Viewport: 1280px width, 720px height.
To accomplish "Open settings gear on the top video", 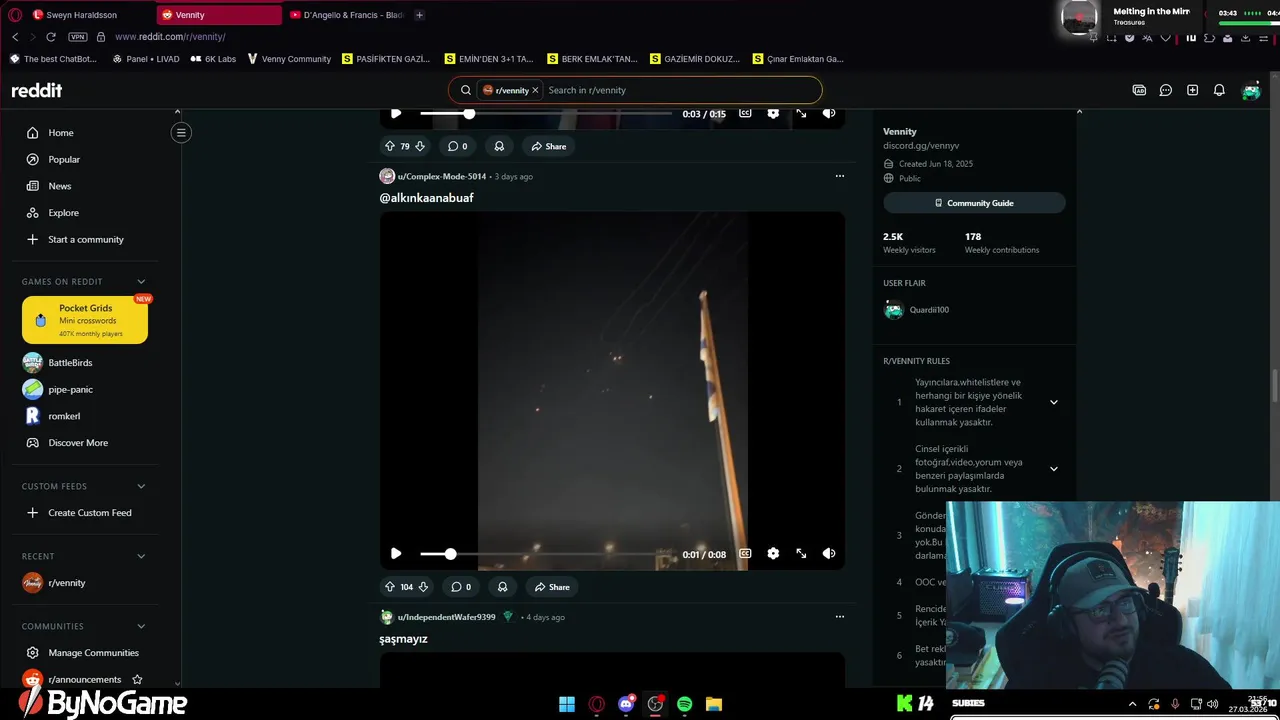I will click(x=773, y=114).
